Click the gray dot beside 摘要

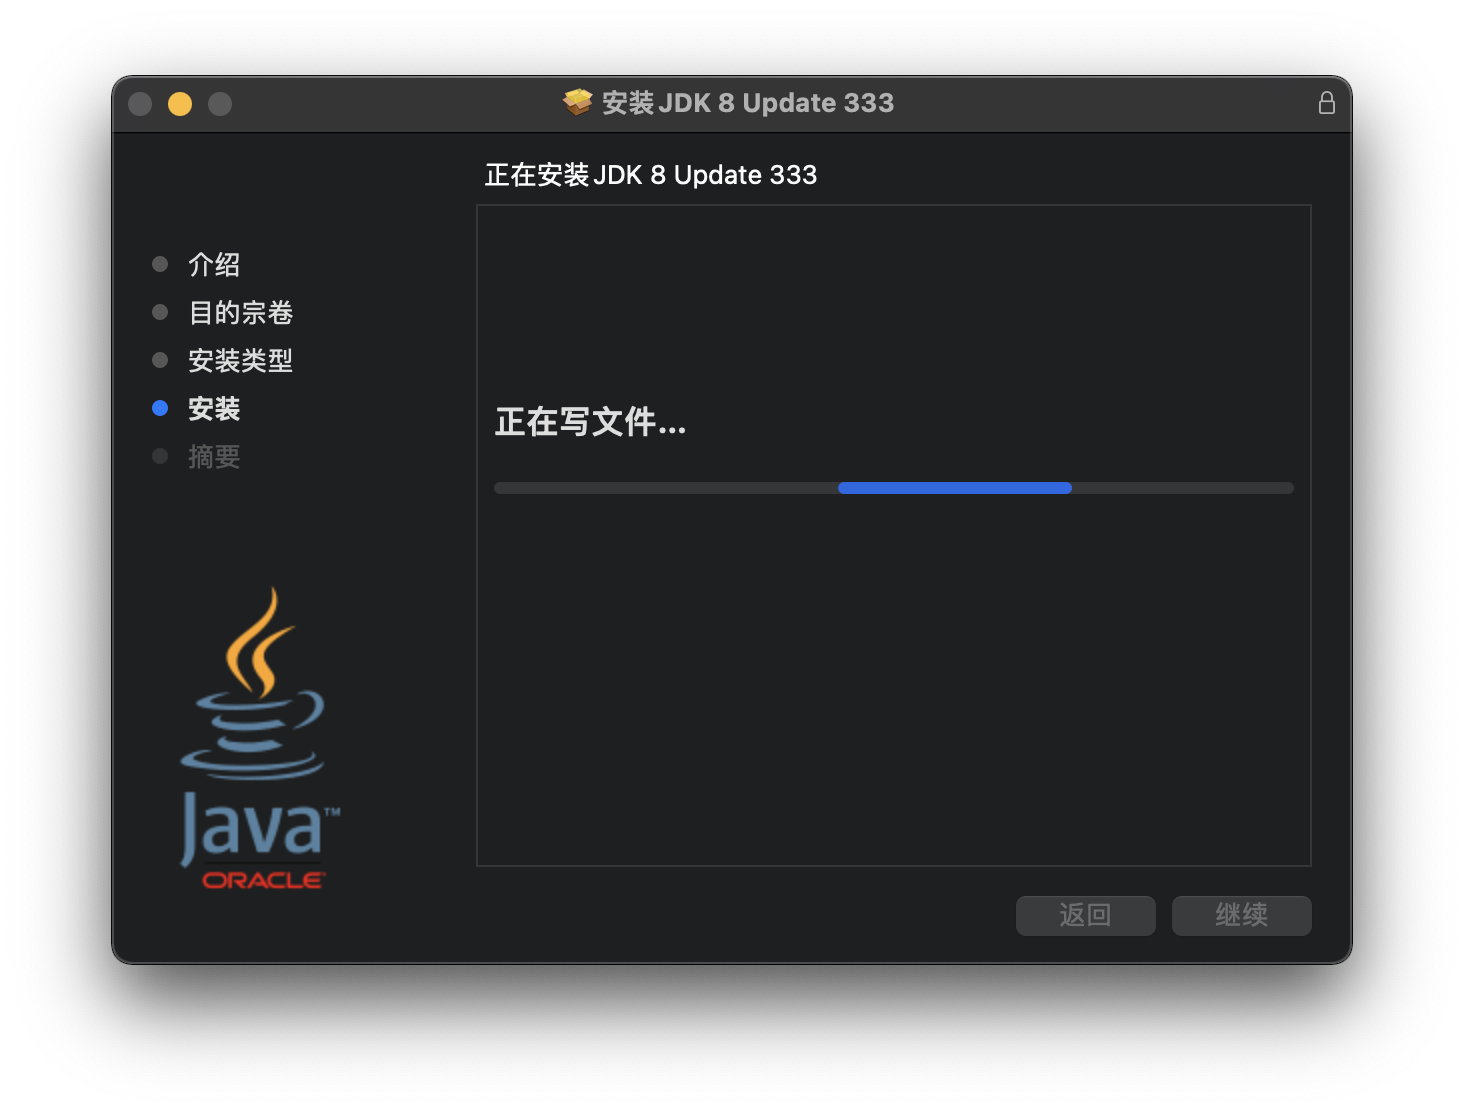[x=160, y=455]
